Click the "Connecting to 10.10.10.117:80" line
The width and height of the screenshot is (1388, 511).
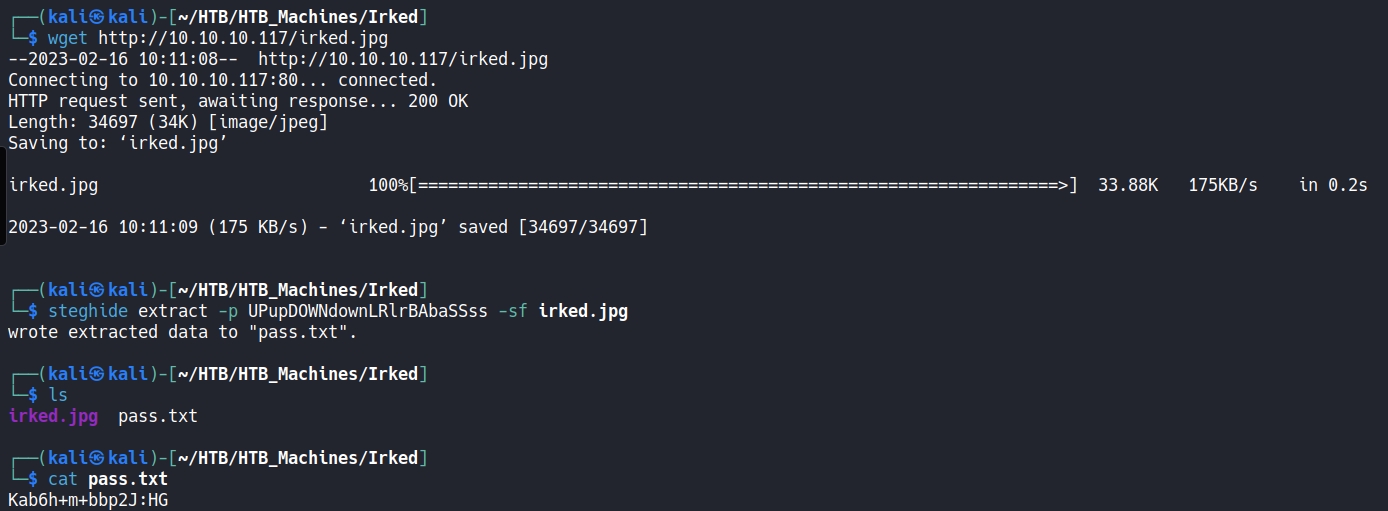222,80
